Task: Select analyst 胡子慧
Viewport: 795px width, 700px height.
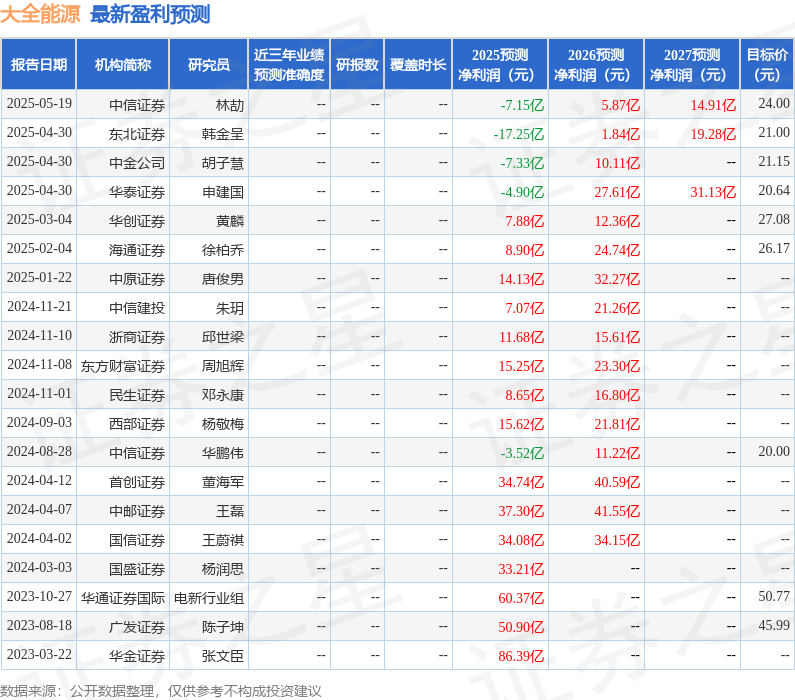Action: pyautogui.click(x=223, y=163)
